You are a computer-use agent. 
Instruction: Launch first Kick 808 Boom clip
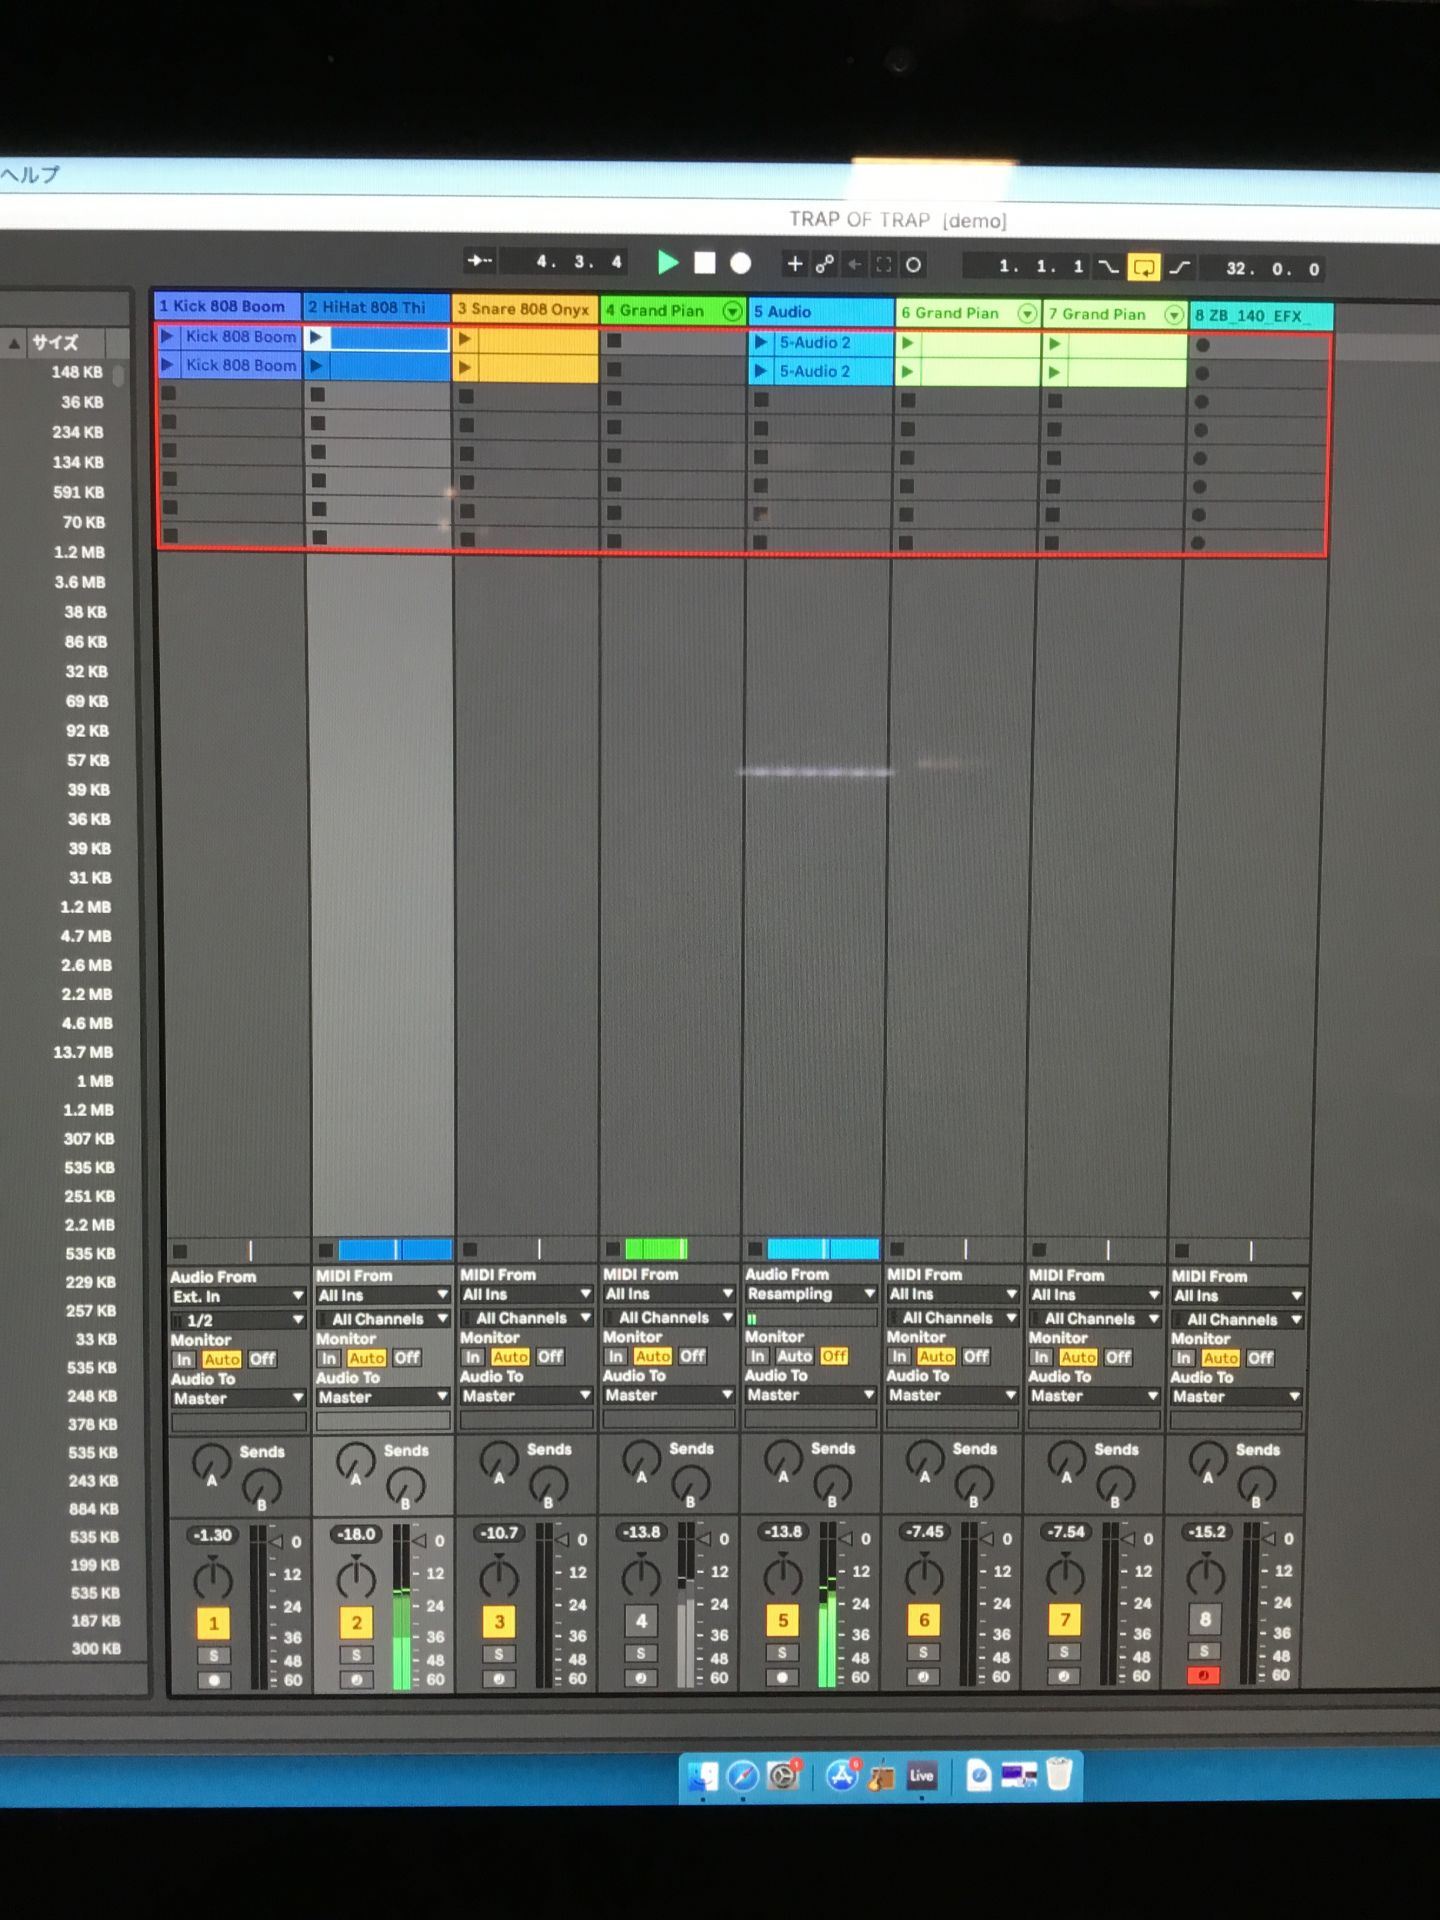(x=167, y=336)
